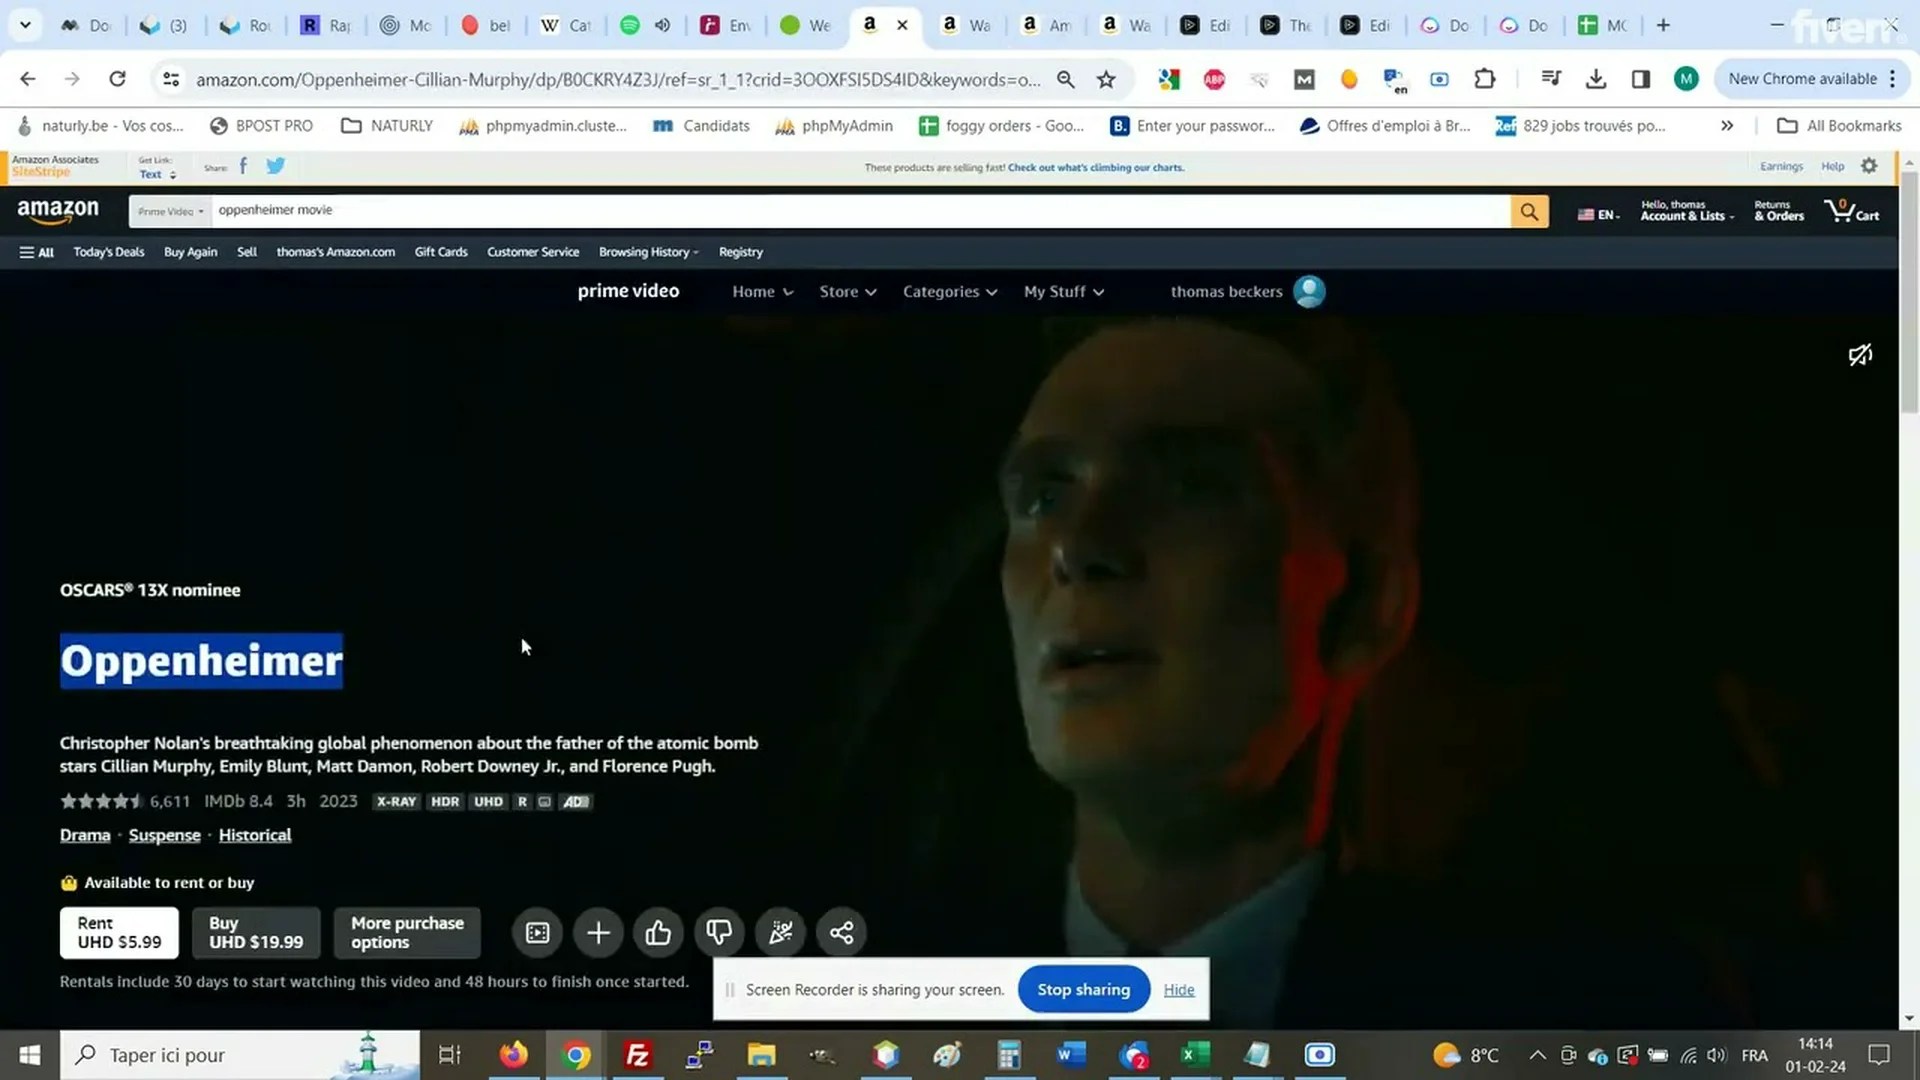Toggle Chrome side panel icon
Image resolution: width=1920 pixels, height=1080 pixels.
point(1640,79)
